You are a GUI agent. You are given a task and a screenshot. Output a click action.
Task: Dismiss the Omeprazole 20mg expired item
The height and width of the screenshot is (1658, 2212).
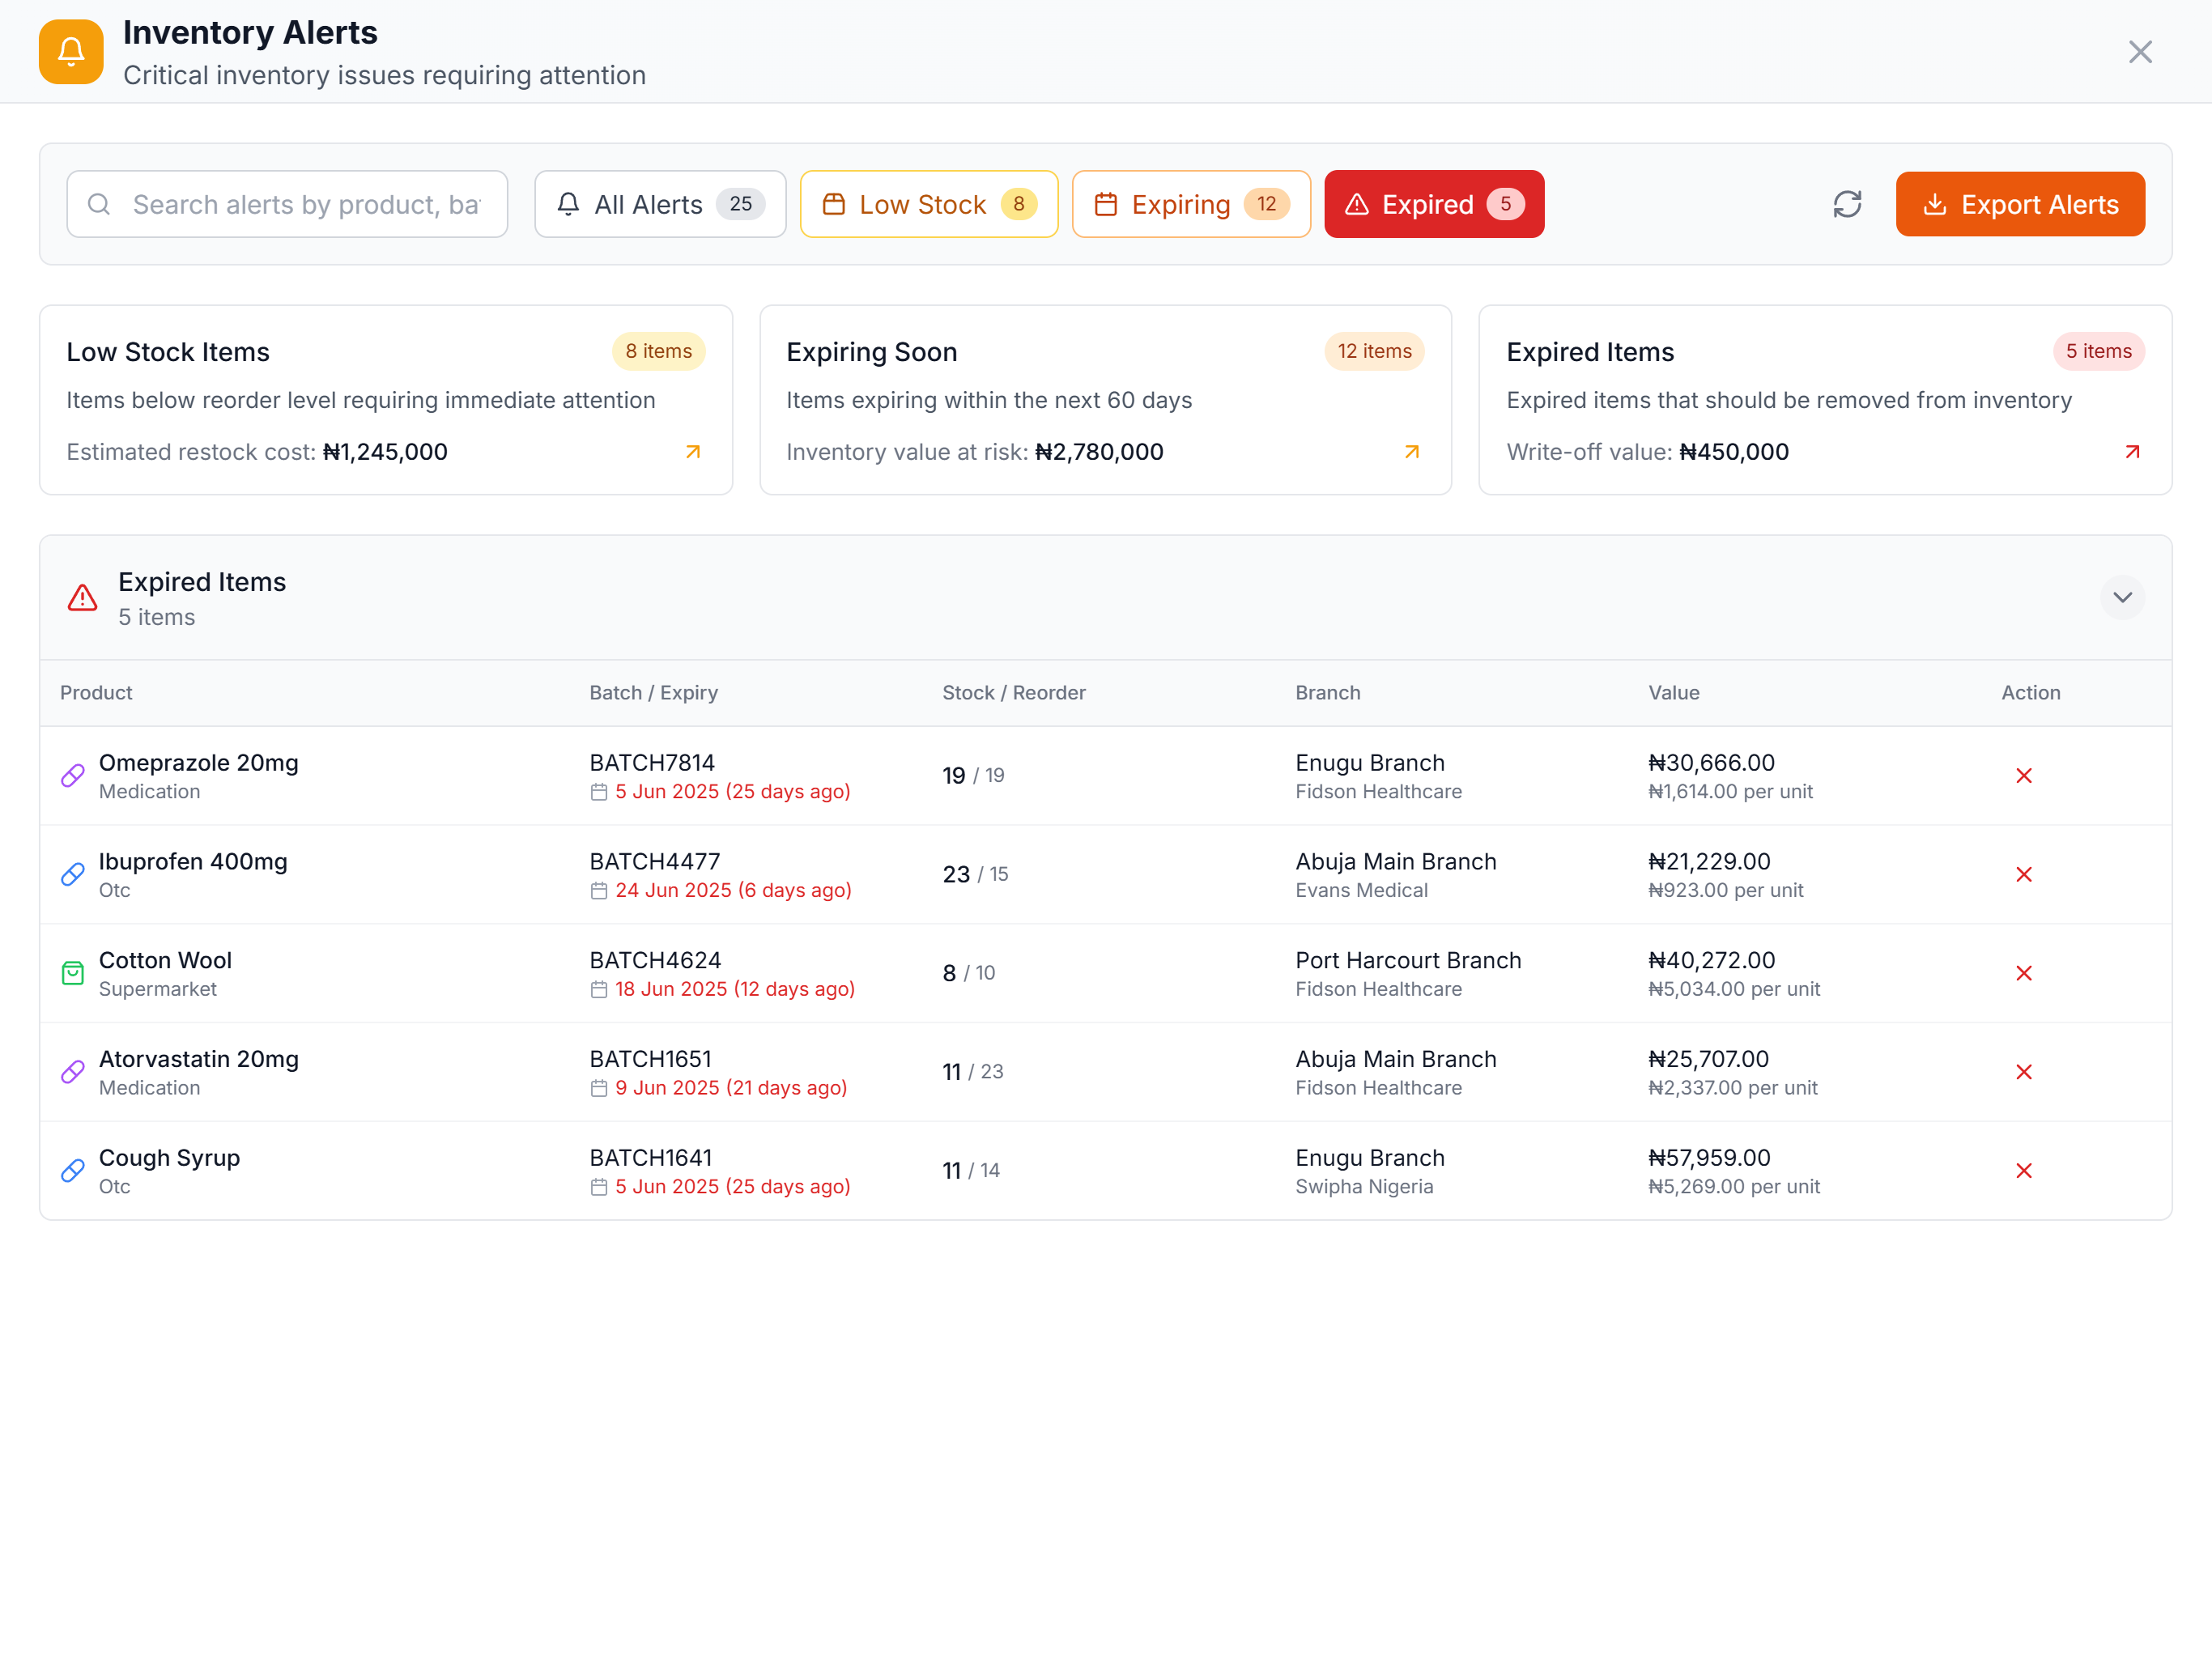click(x=2023, y=776)
